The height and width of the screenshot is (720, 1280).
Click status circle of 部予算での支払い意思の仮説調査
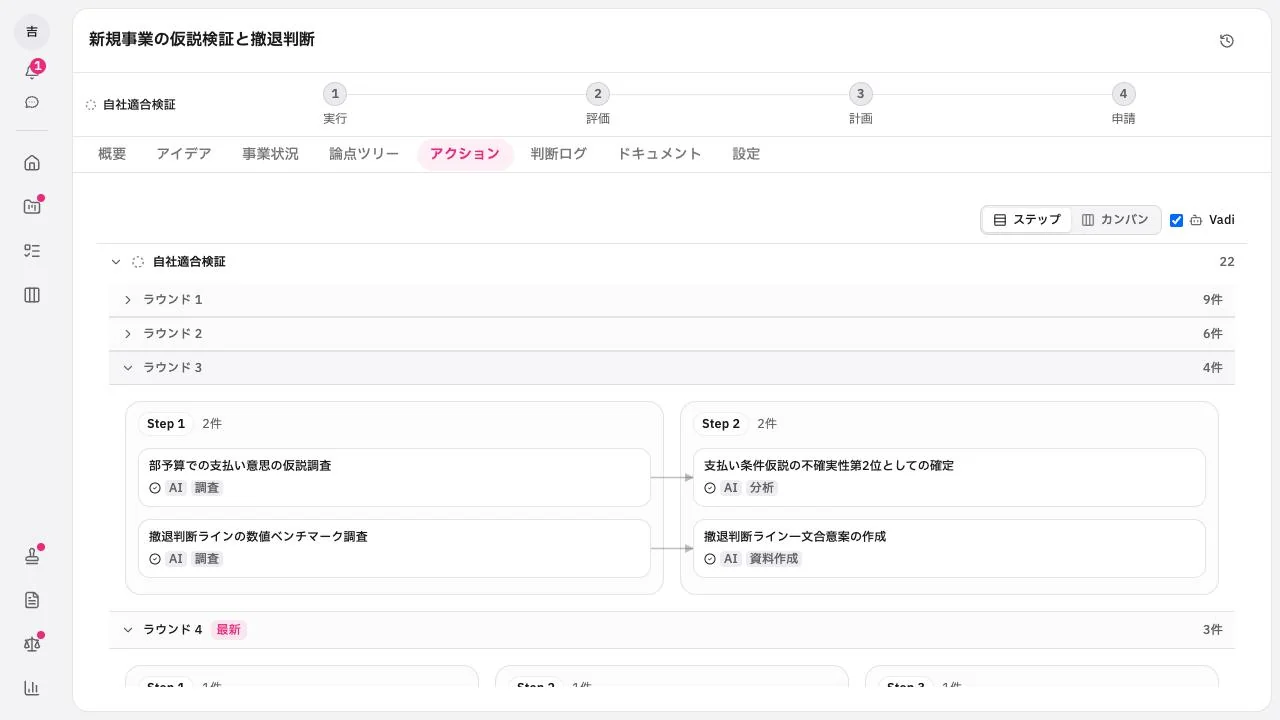155,488
